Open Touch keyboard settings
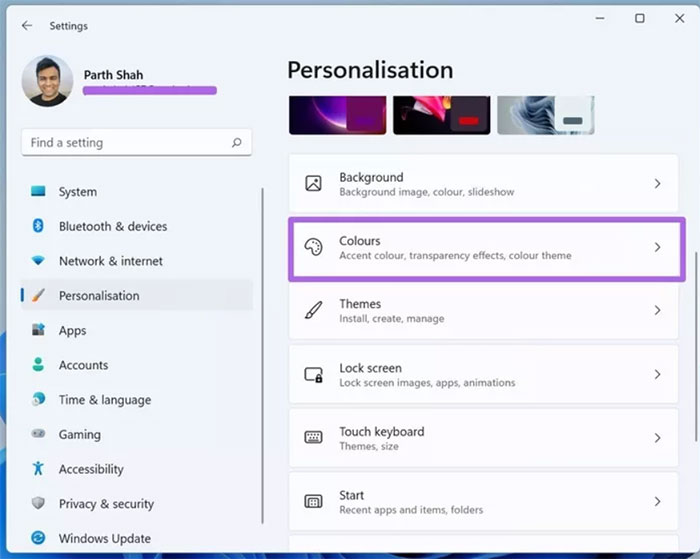The width and height of the screenshot is (700, 559). 381,438
